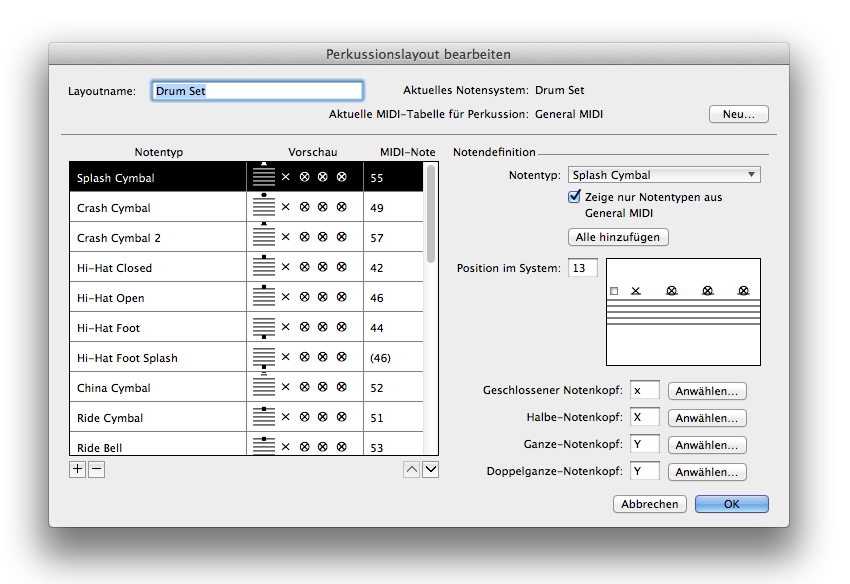Remove selected note type with minus button
The height and width of the screenshot is (584, 850).
tap(96, 469)
